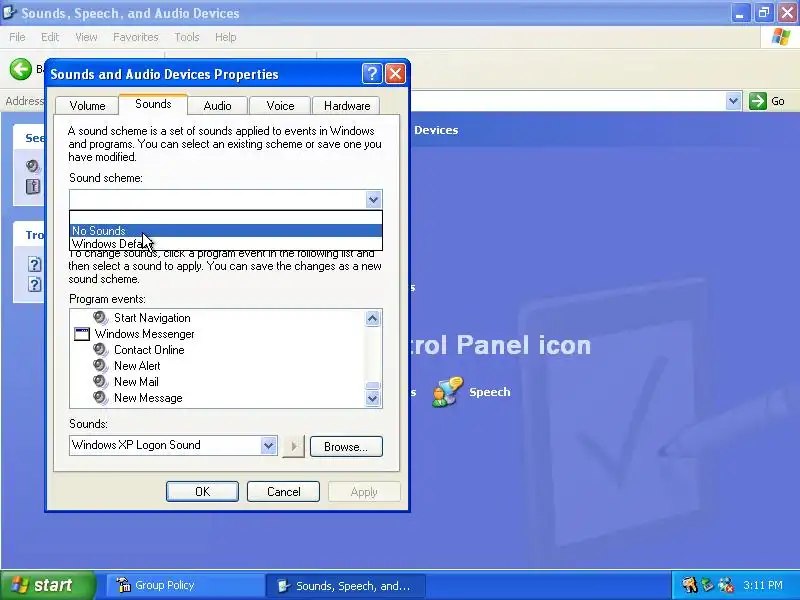
Task: Close the Sounds and Audio Devices dialog
Action: pyautogui.click(x=395, y=74)
